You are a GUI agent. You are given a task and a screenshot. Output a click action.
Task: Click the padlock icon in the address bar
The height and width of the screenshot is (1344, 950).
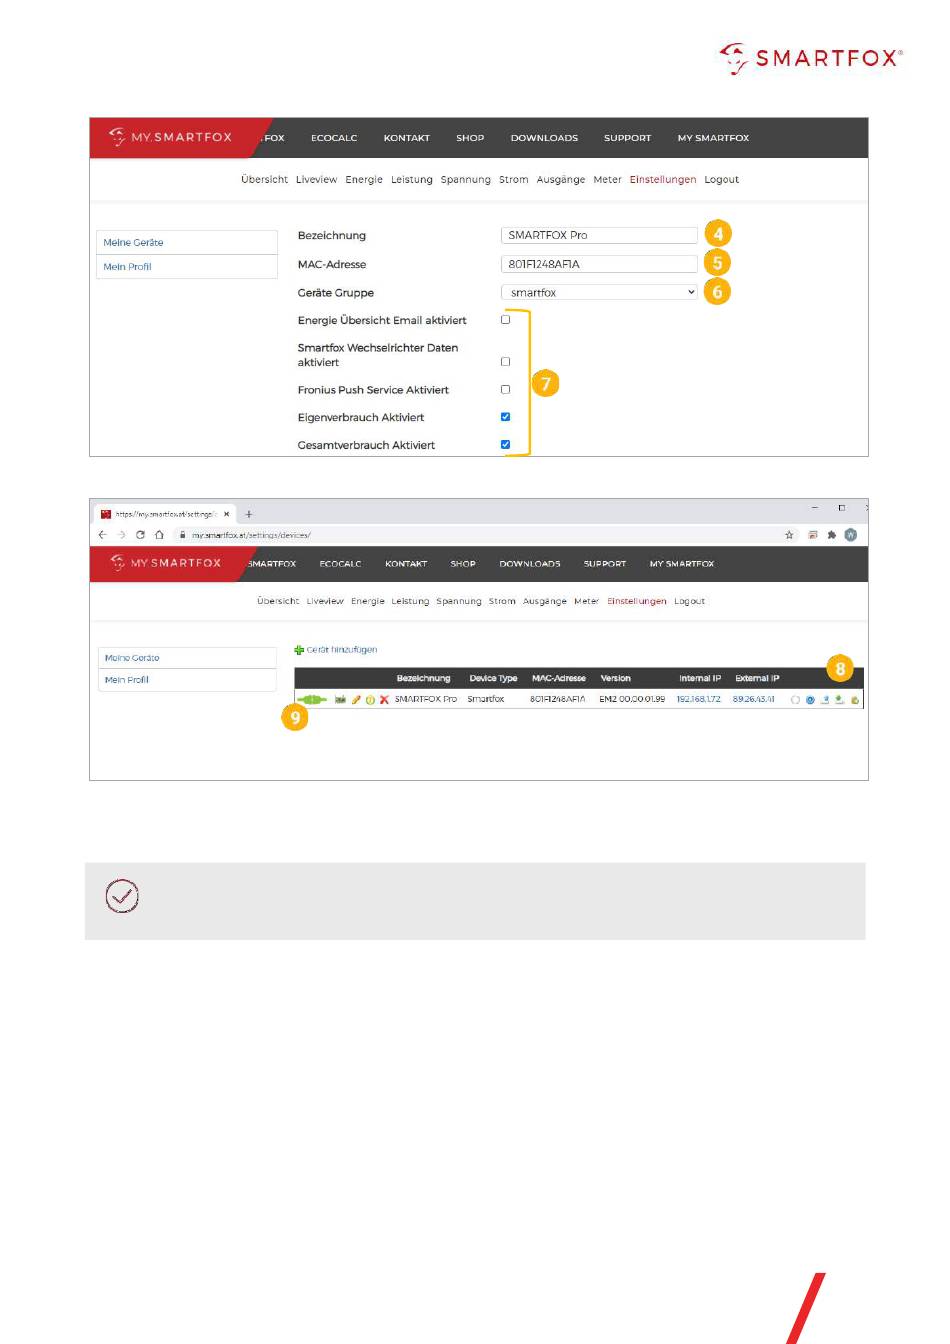pos(182,535)
